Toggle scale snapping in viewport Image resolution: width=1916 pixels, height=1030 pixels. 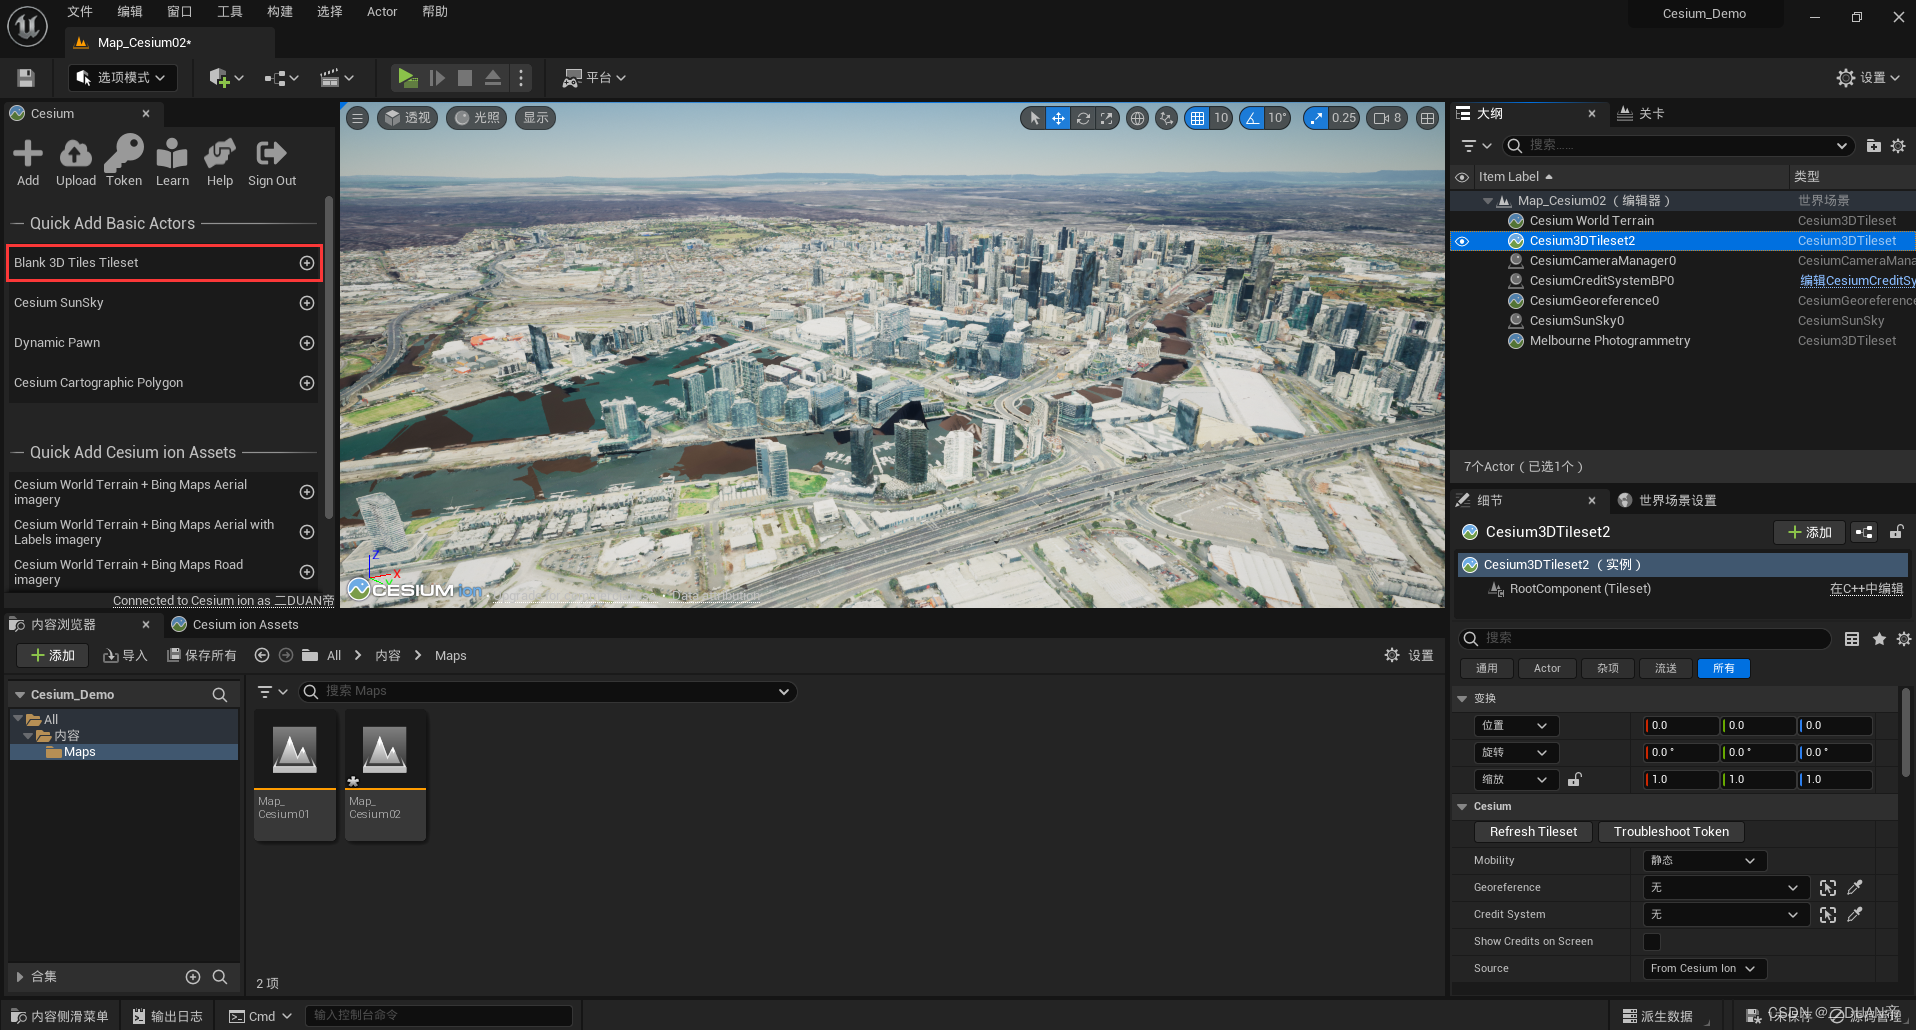pos(1316,118)
